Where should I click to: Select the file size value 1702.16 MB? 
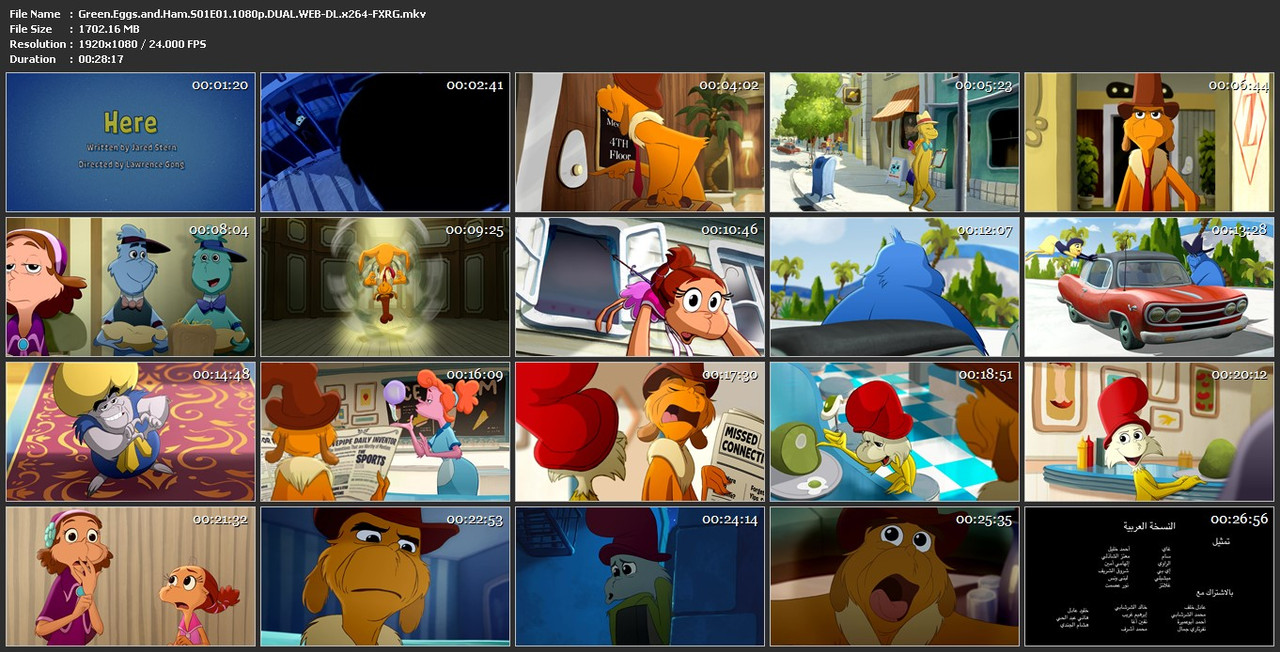(x=109, y=29)
